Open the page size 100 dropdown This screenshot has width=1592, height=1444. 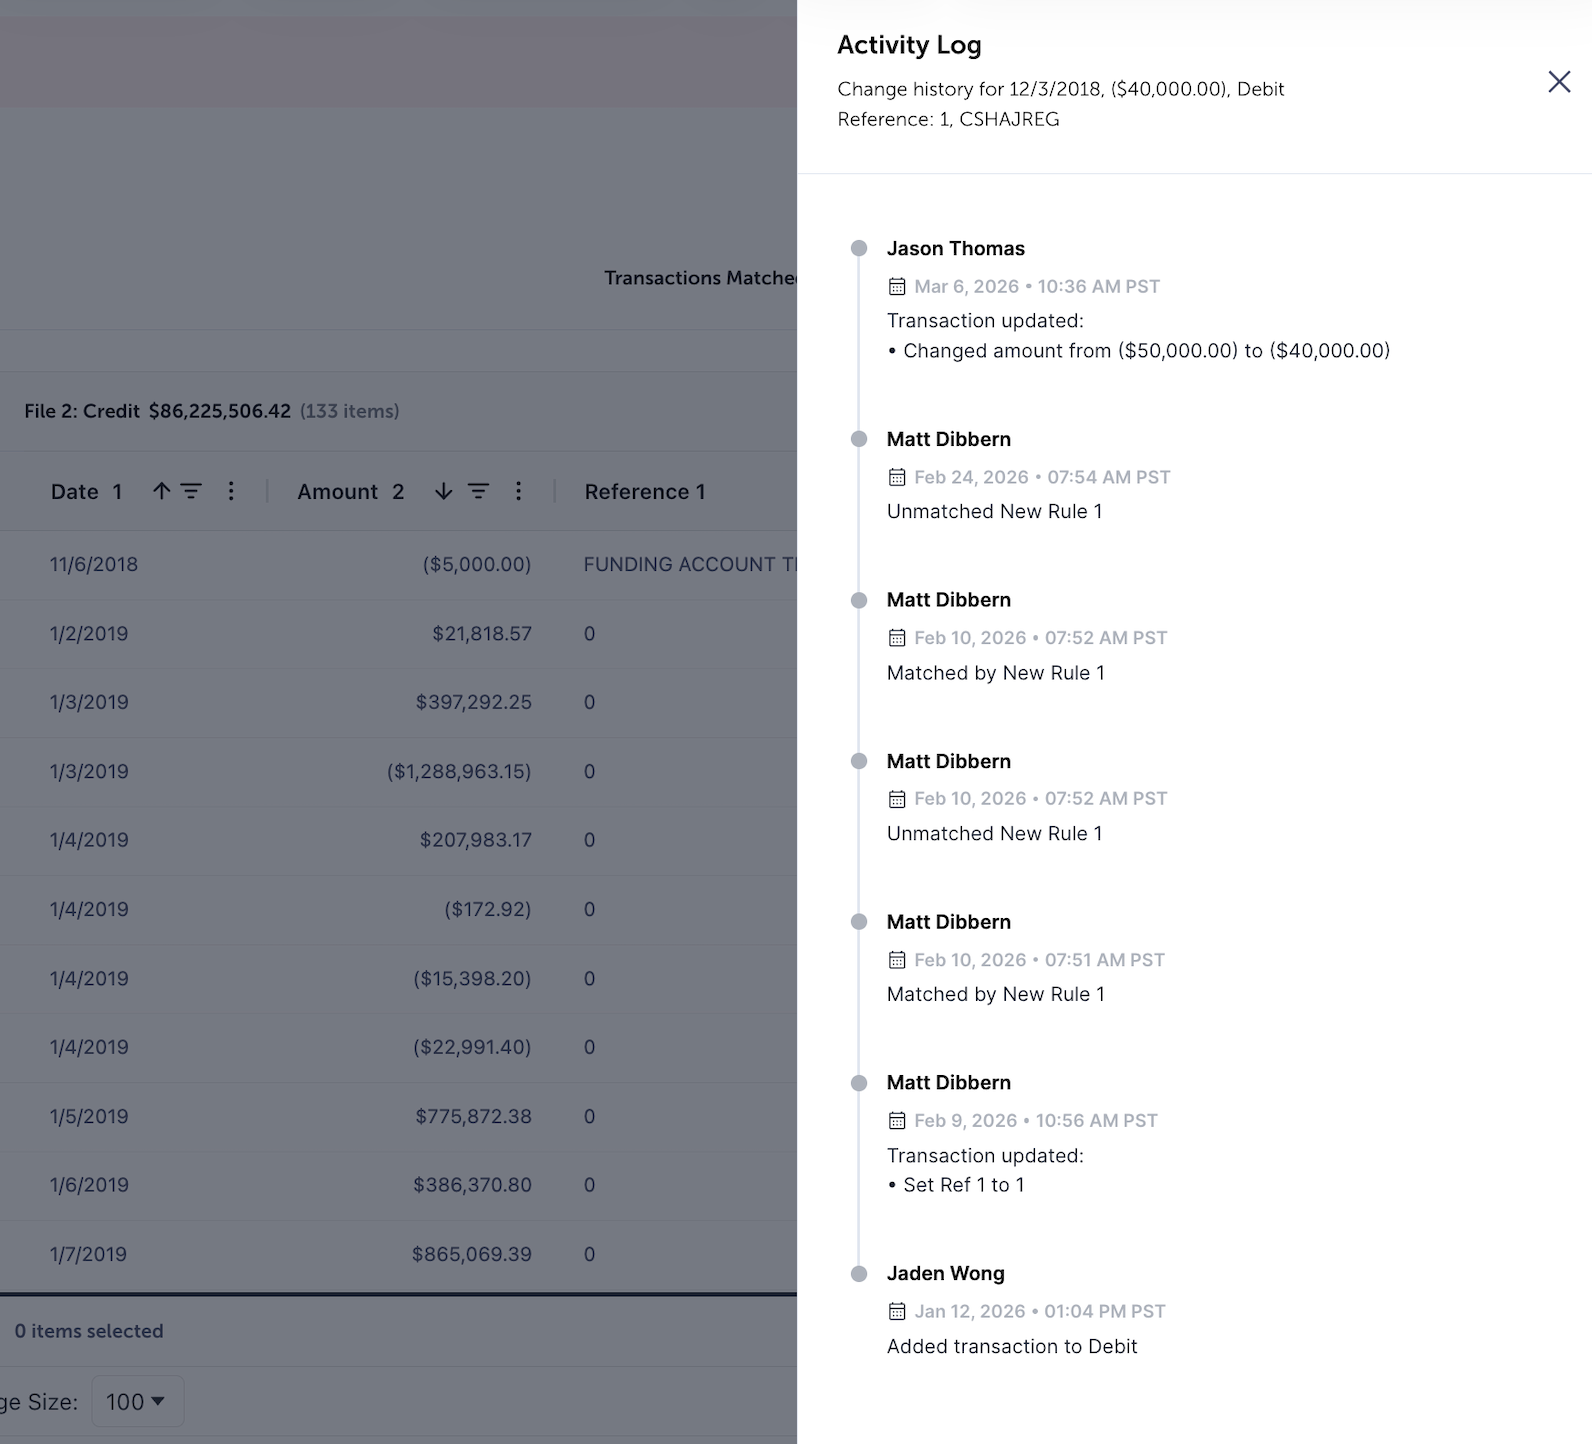[x=137, y=1402]
